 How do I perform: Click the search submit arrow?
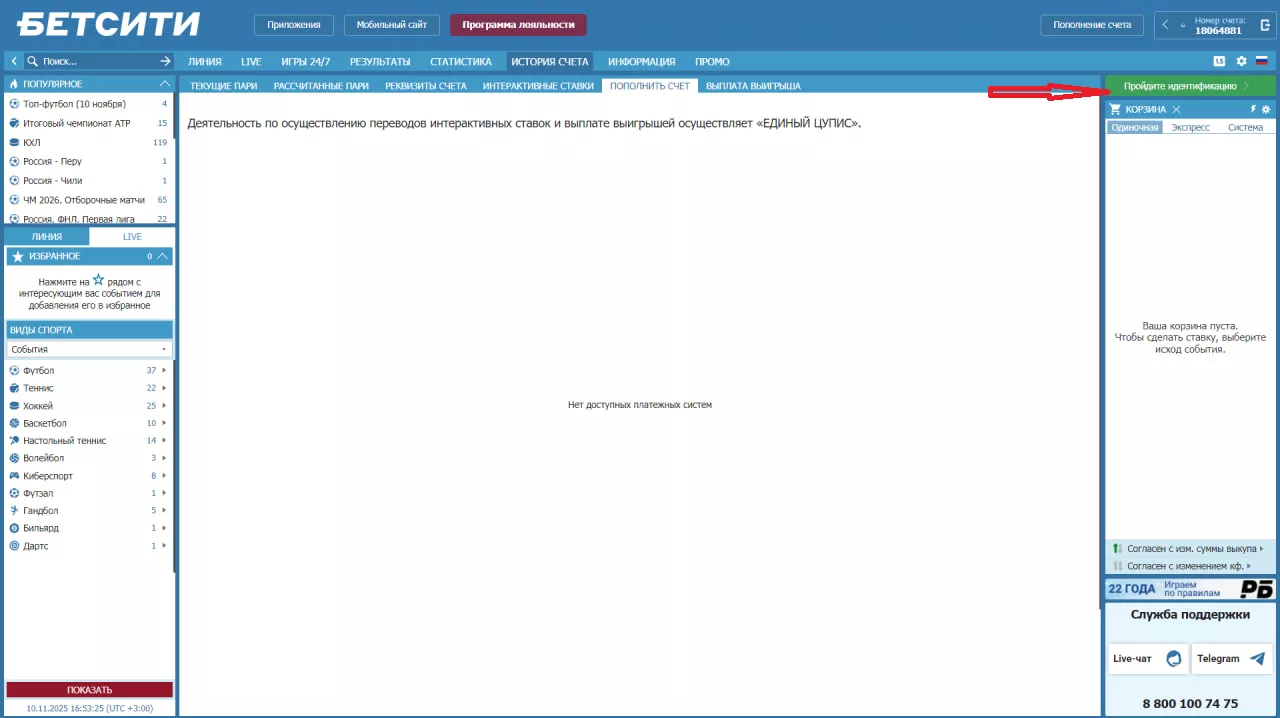click(166, 61)
